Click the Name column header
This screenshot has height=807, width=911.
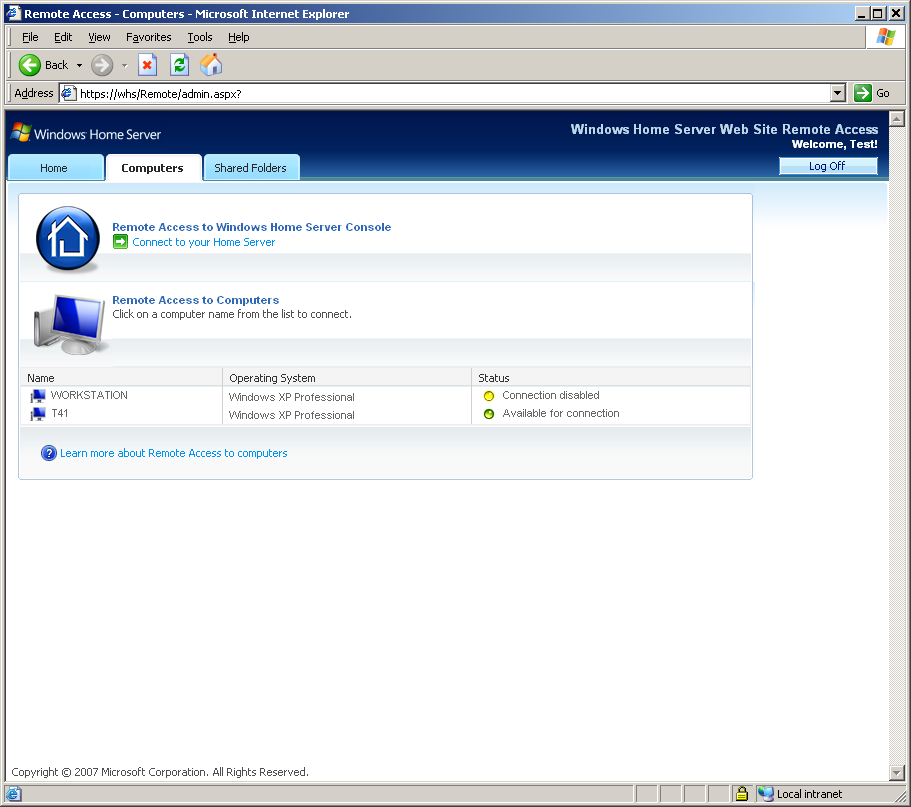click(x=121, y=378)
